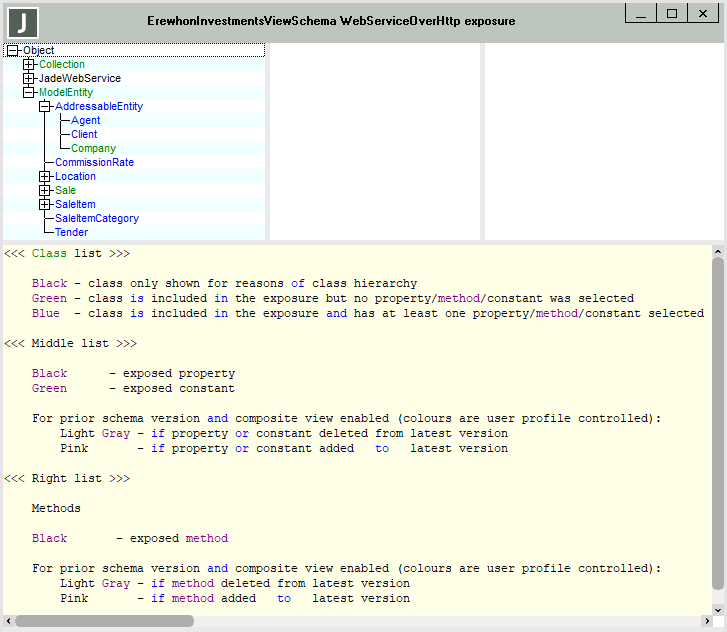The image size is (727, 632).
Task: Expand the SaleItem class node
Action: 45,205
